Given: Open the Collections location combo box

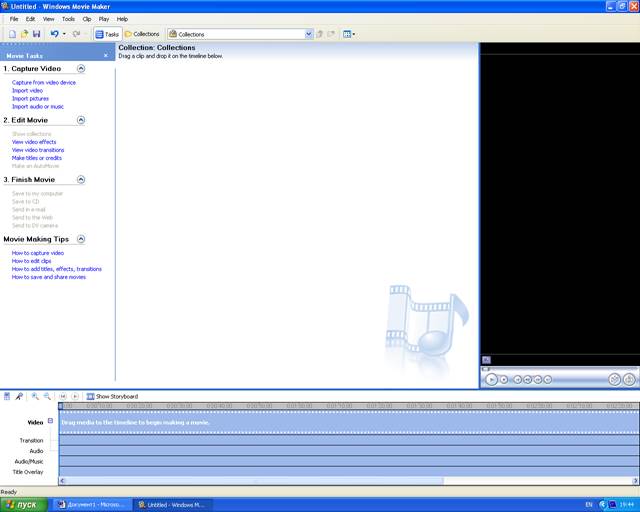Looking at the screenshot, I should pyautogui.click(x=240, y=34).
